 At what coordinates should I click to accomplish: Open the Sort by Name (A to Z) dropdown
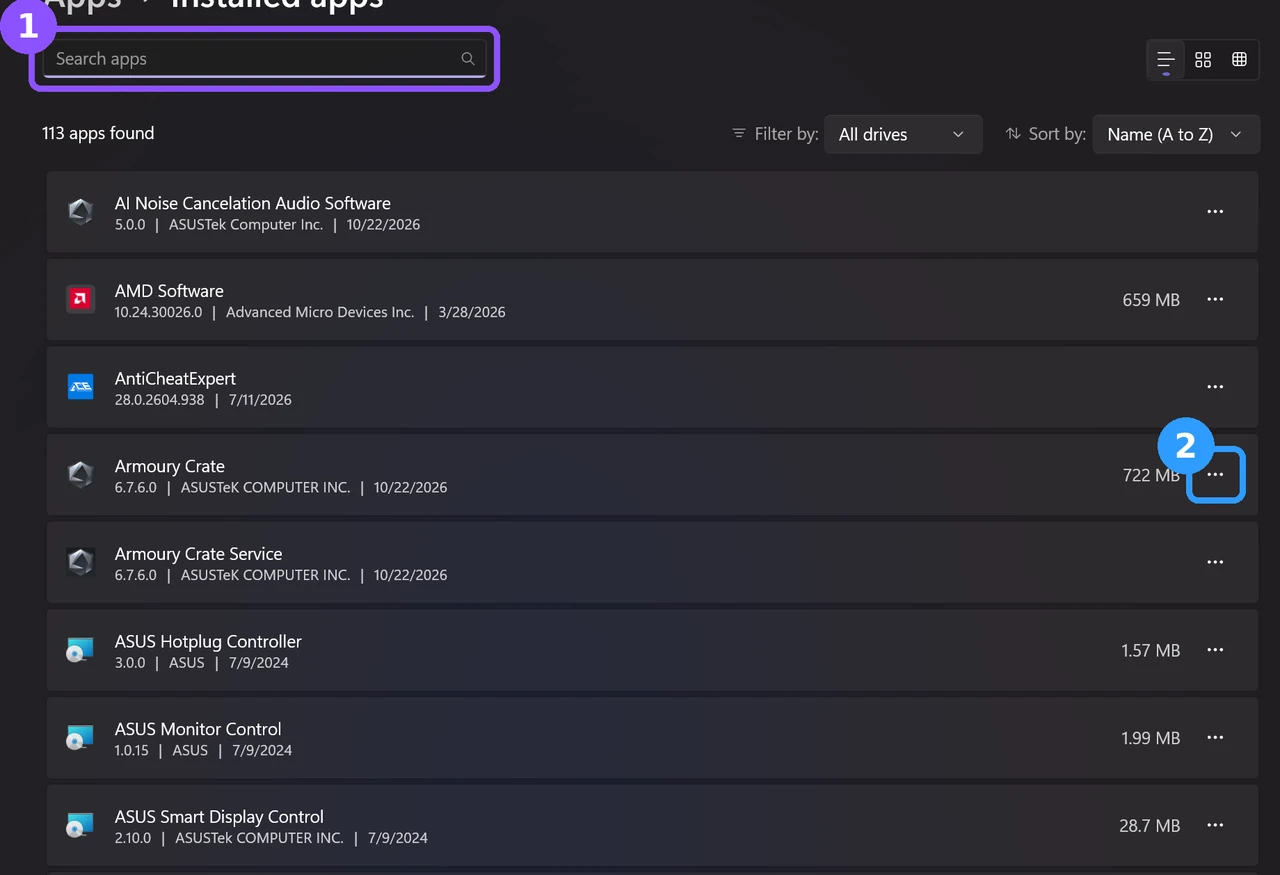1176,134
